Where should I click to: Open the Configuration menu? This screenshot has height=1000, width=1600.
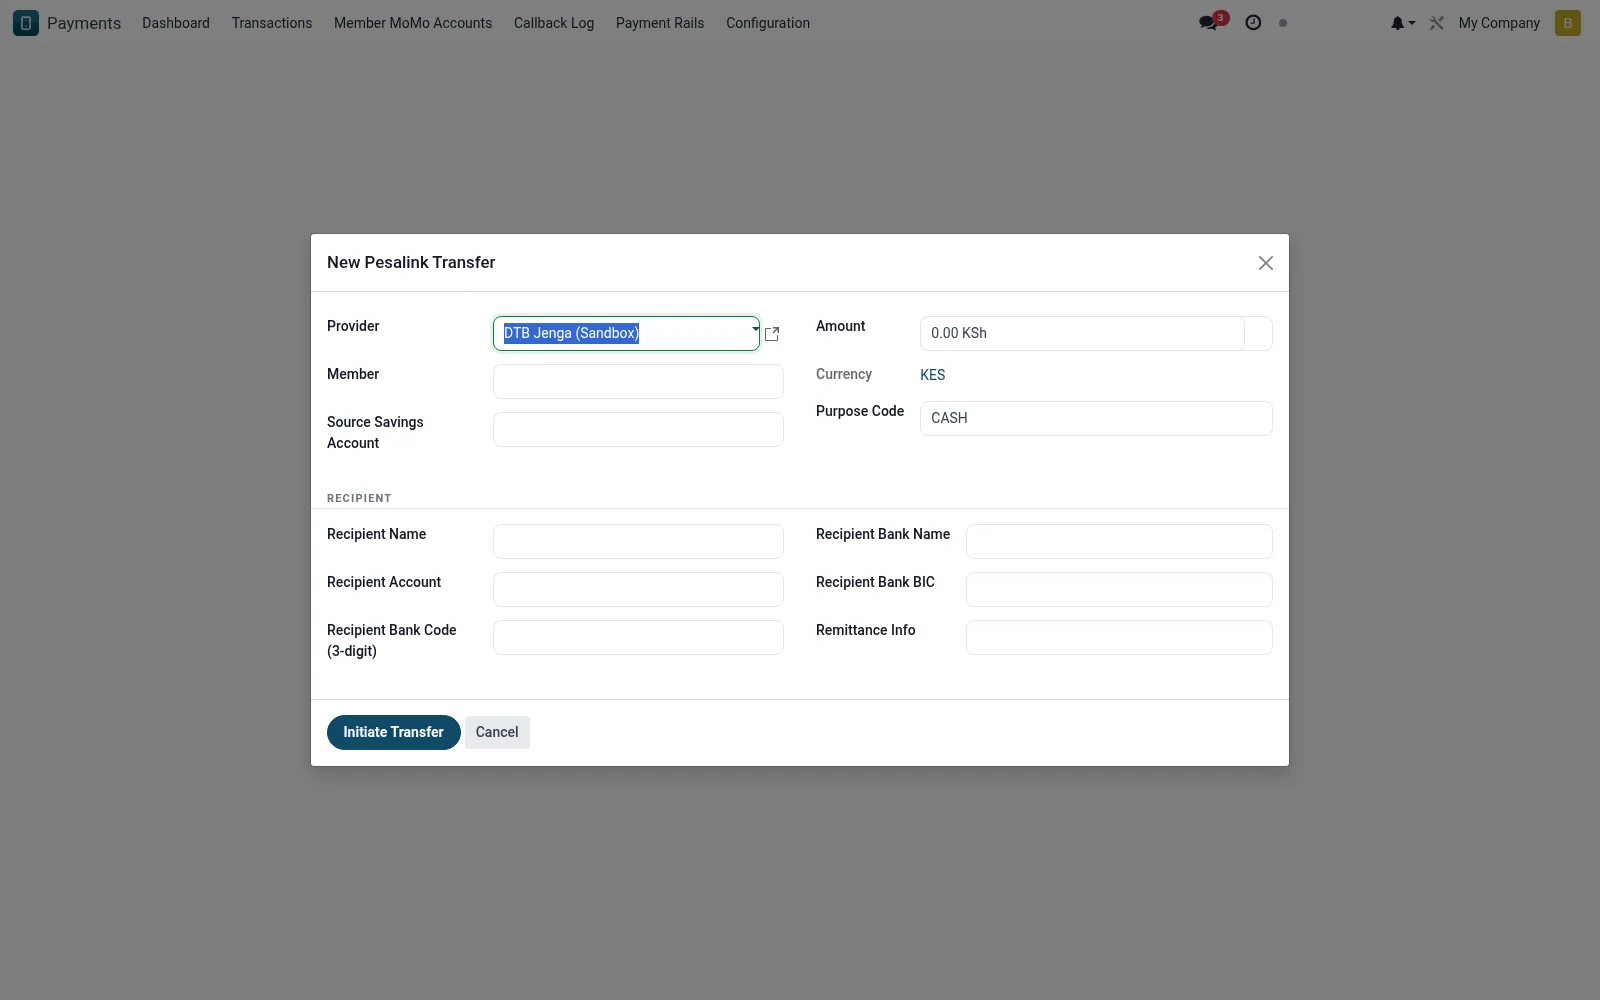pos(768,23)
